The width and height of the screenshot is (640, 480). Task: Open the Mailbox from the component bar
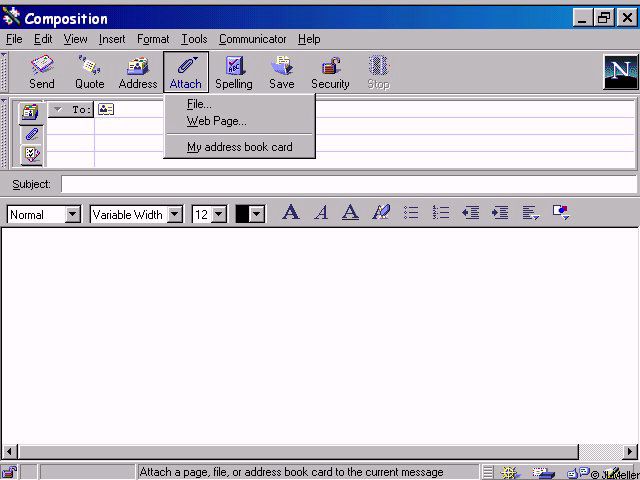coord(544,473)
